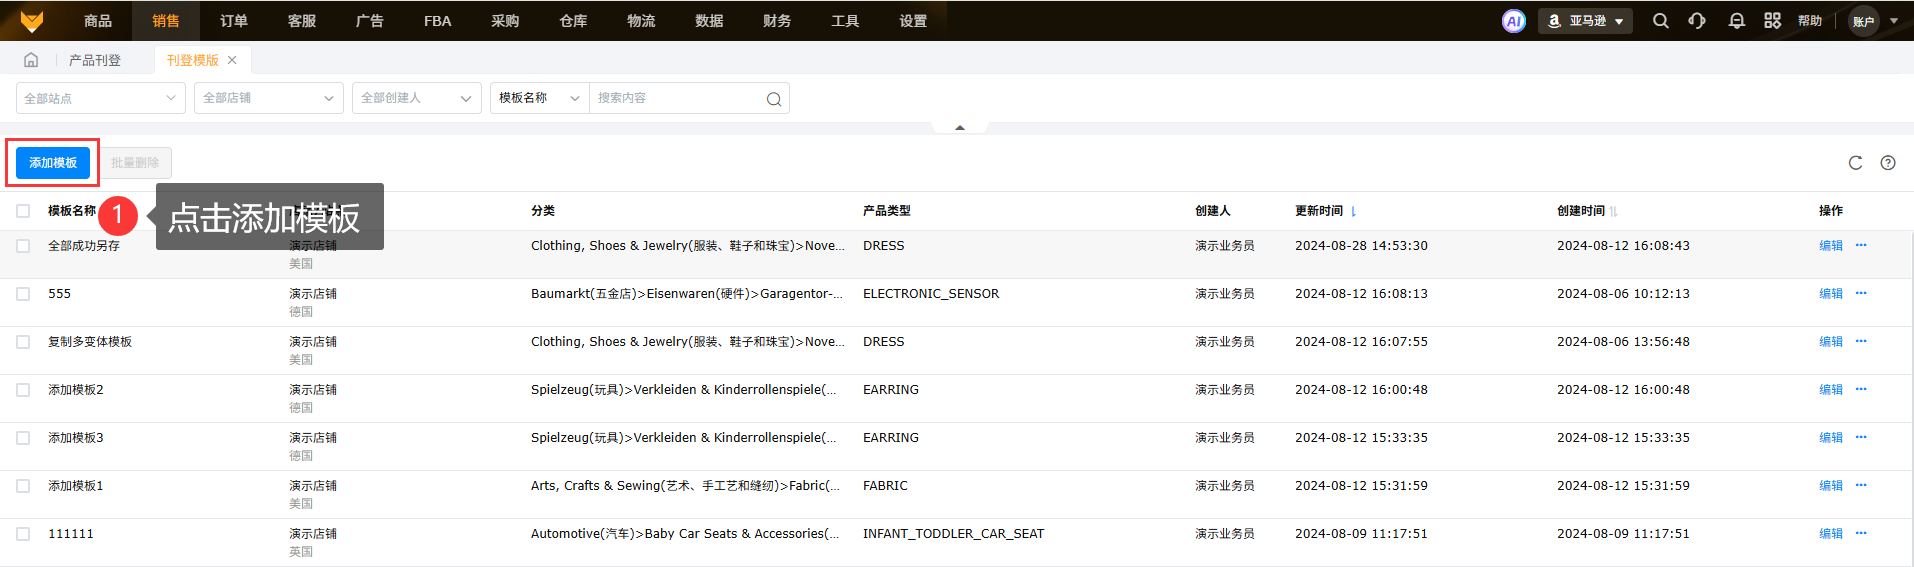Open the 亚马逊 platform dropdown
Image resolution: width=1914 pixels, height=567 pixels.
pyautogui.click(x=1585, y=21)
